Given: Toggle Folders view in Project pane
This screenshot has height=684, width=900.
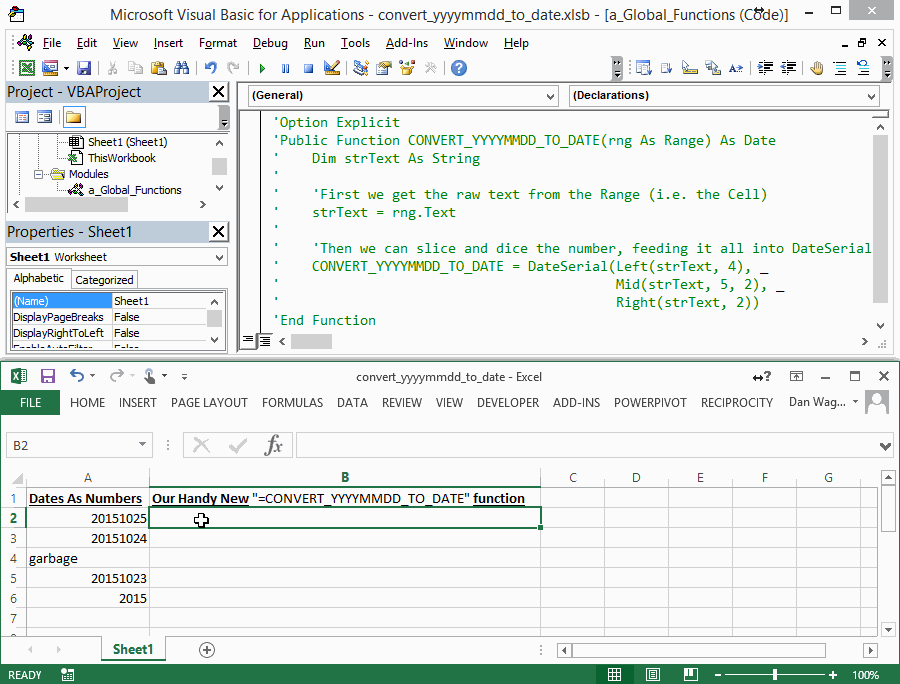Looking at the screenshot, I should pos(73,118).
